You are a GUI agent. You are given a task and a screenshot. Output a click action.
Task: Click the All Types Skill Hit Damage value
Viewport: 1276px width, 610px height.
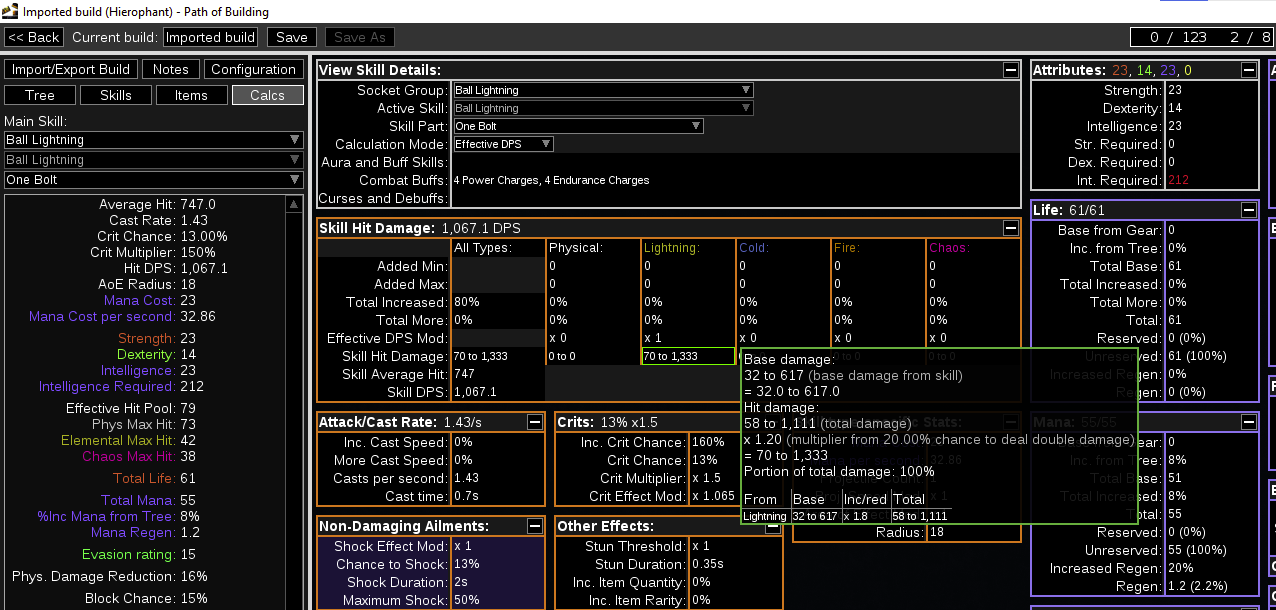(481, 356)
